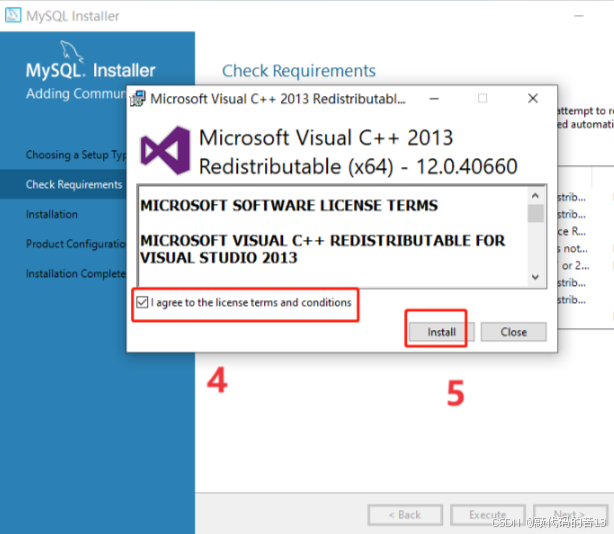Select Installation step in sidebar

point(52,214)
